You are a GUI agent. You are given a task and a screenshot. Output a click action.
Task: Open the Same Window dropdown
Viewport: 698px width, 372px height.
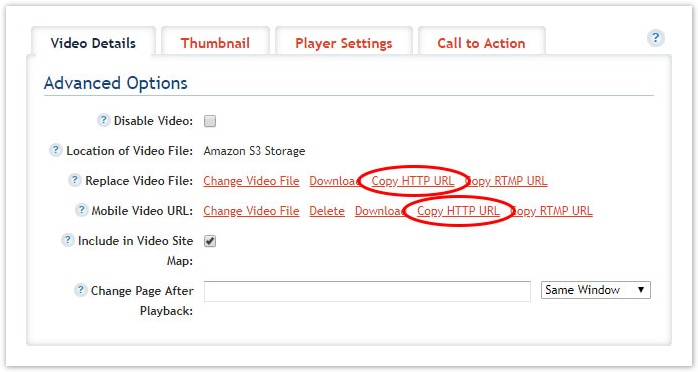(596, 290)
